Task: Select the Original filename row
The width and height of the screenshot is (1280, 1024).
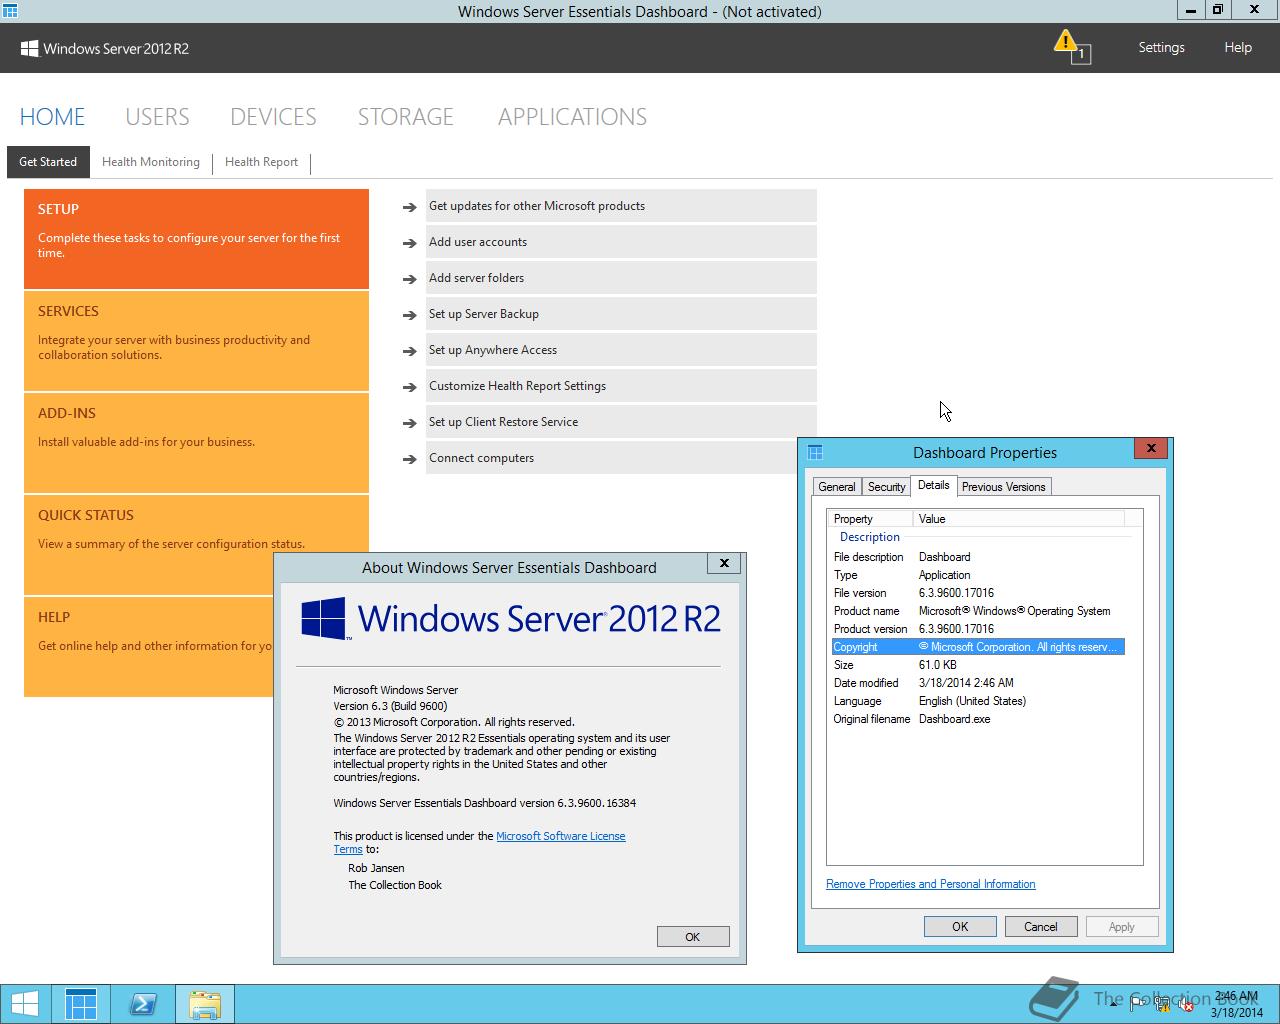Action: click(978, 719)
